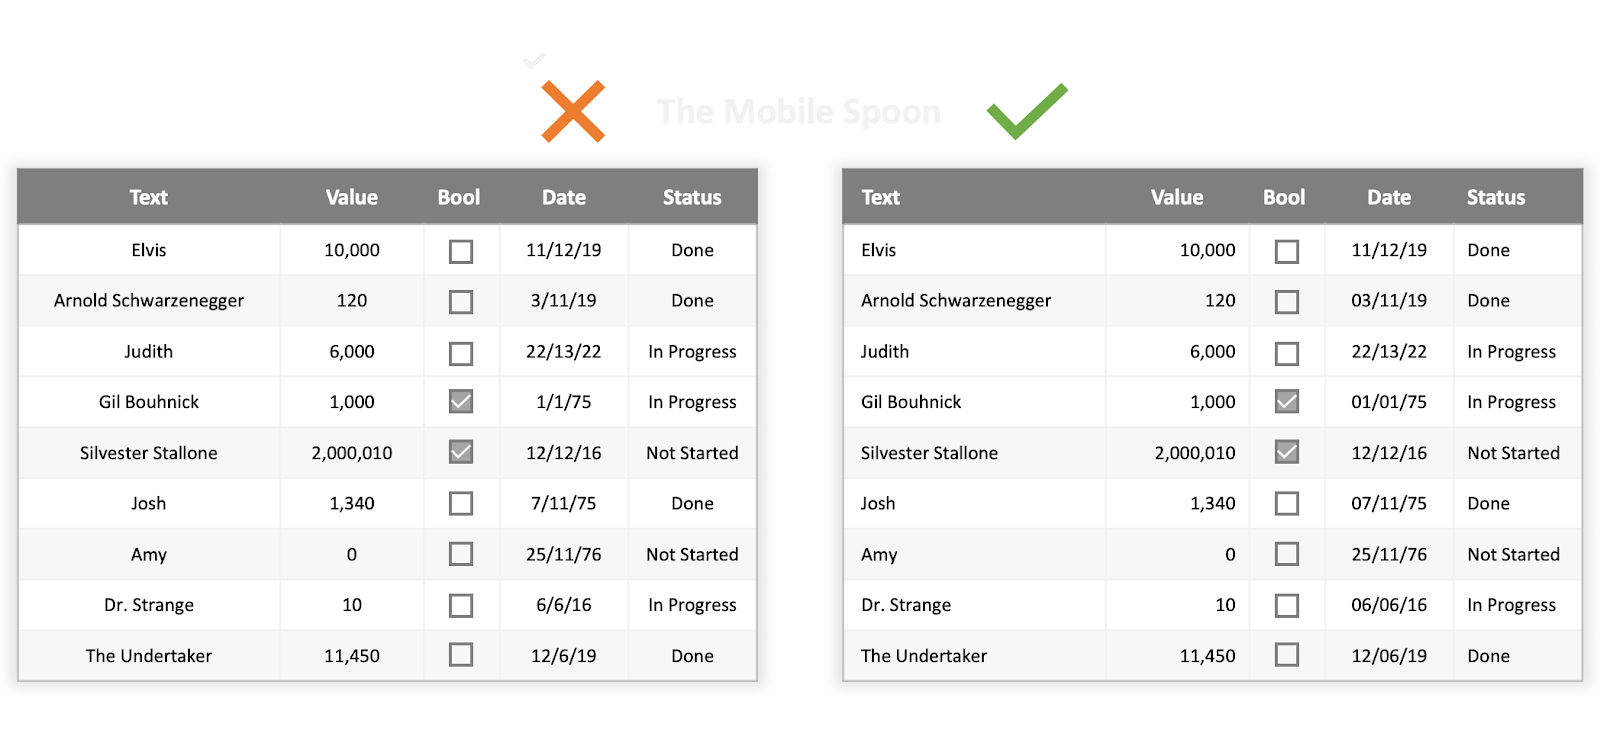Select the date cell 06/06/16
This screenshot has height=740, width=1600.
pyautogui.click(x=1389, y=605)
